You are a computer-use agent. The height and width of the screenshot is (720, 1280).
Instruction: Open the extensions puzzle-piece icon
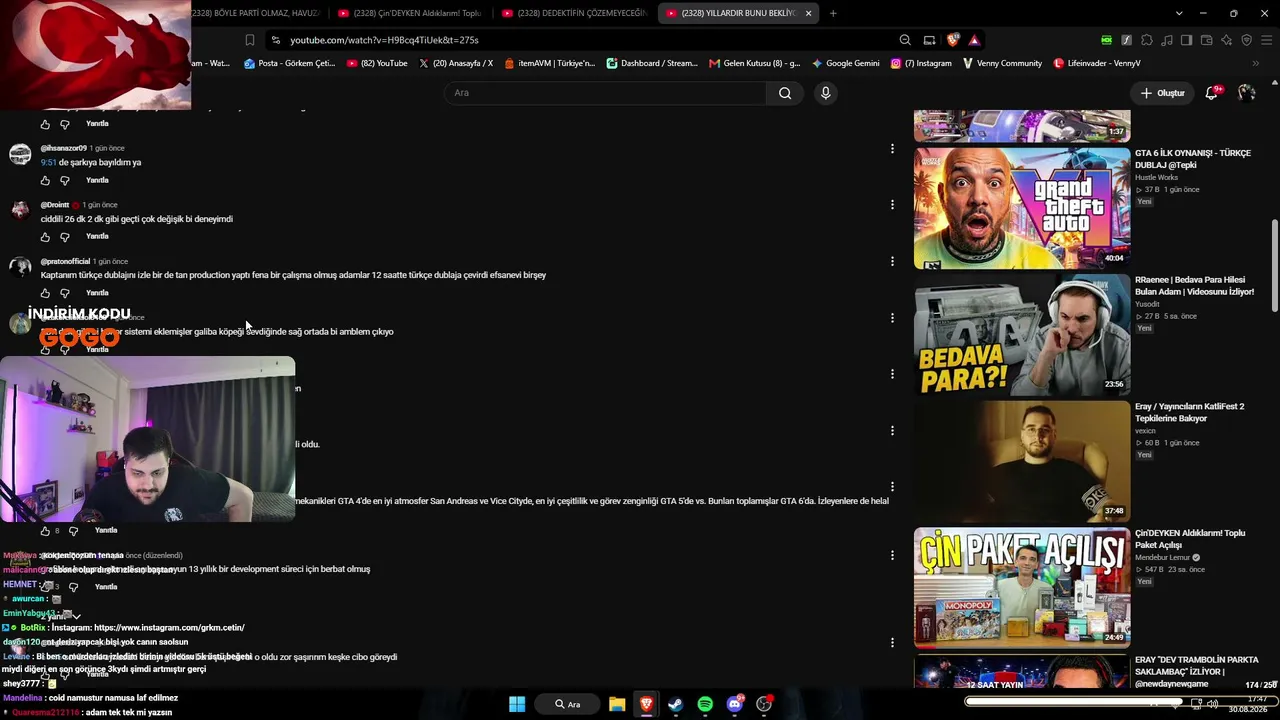[x=1147, y=40]
